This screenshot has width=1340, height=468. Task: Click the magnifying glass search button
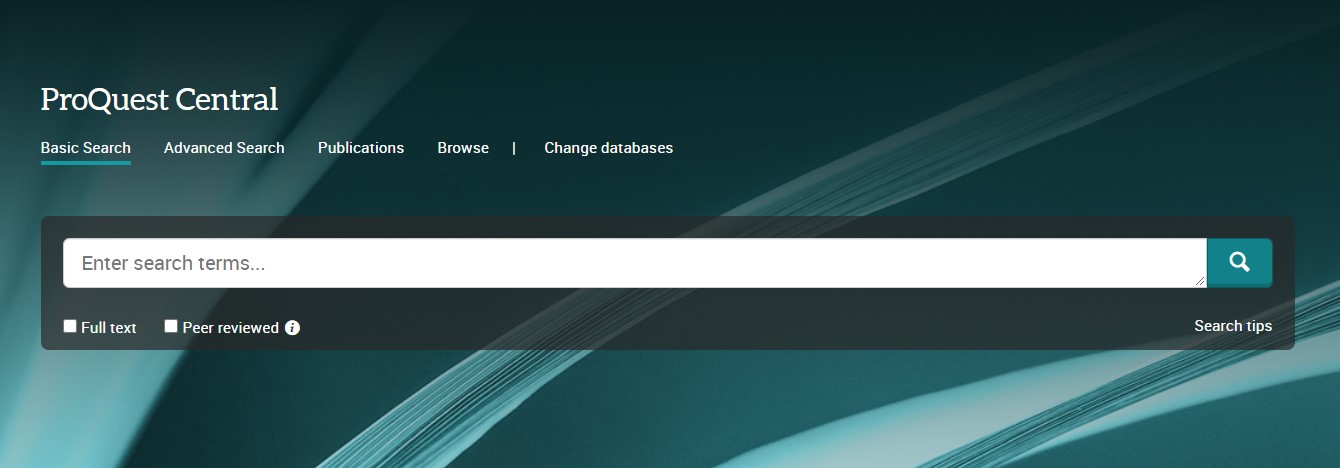(x=1239, y=263)
